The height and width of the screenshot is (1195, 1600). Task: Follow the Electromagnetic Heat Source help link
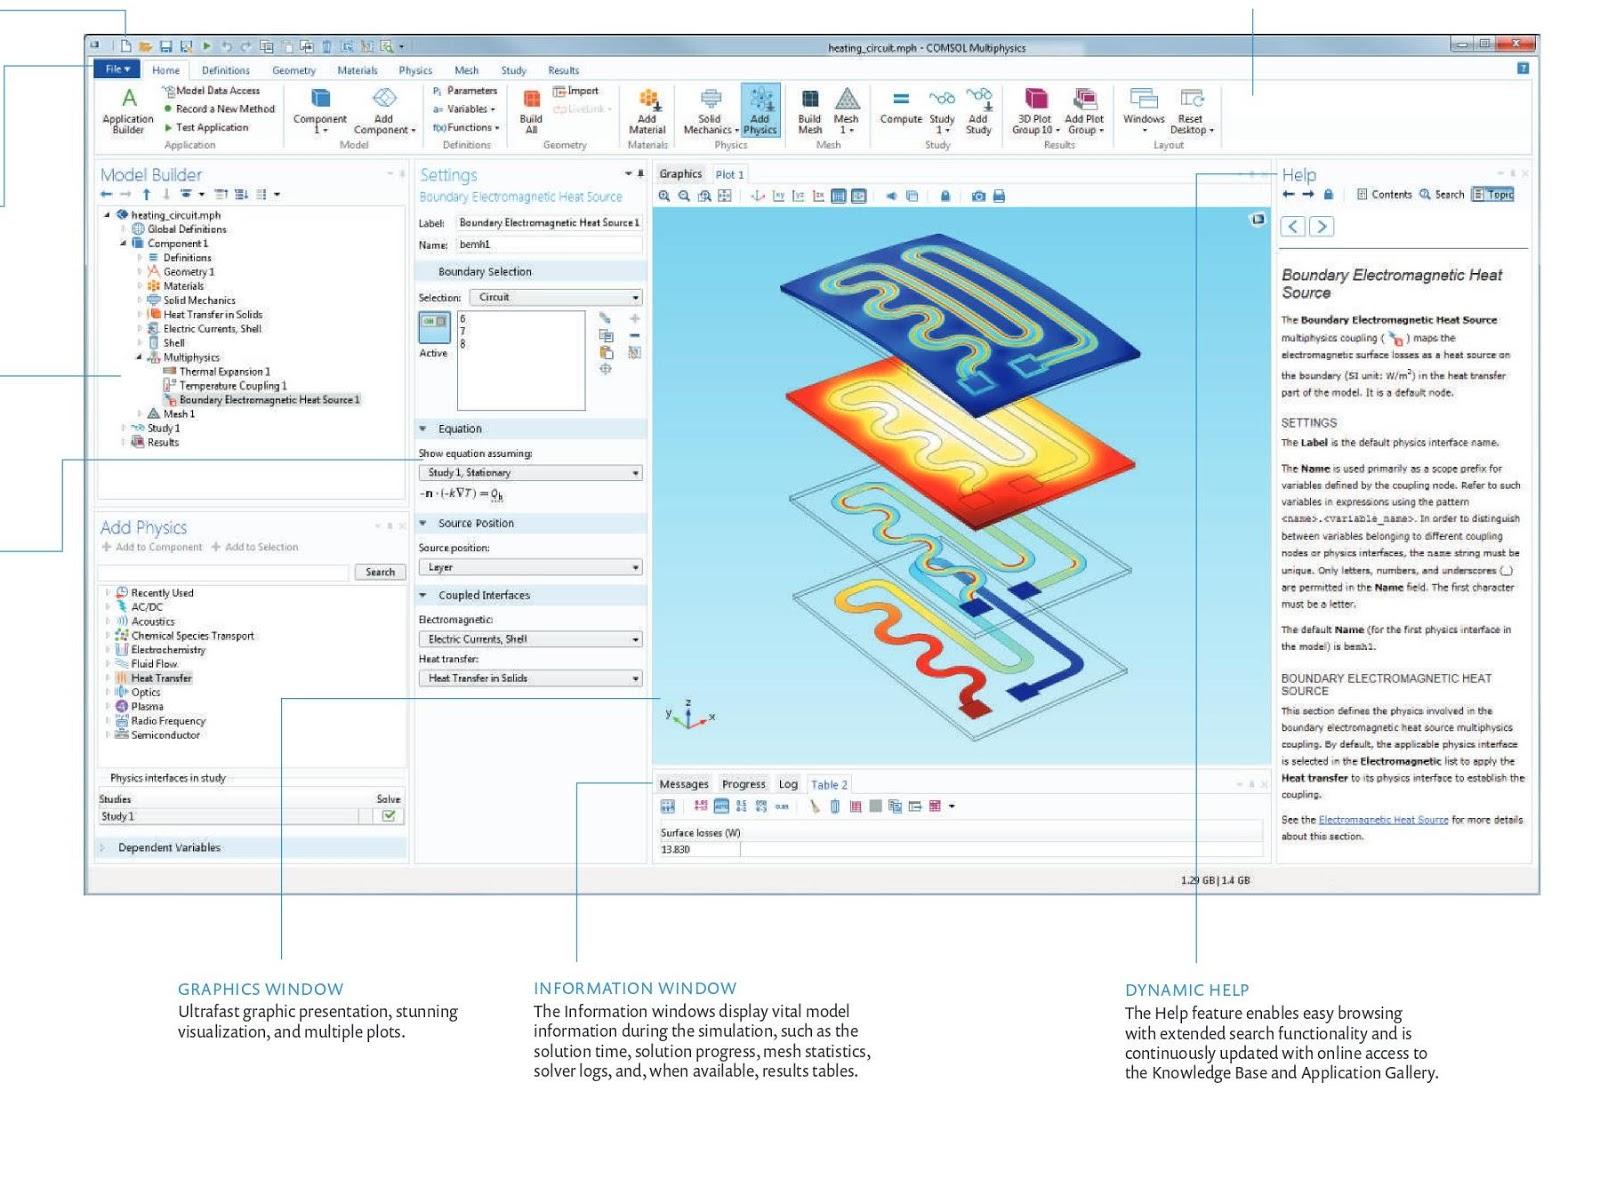tap(1383, 820)
